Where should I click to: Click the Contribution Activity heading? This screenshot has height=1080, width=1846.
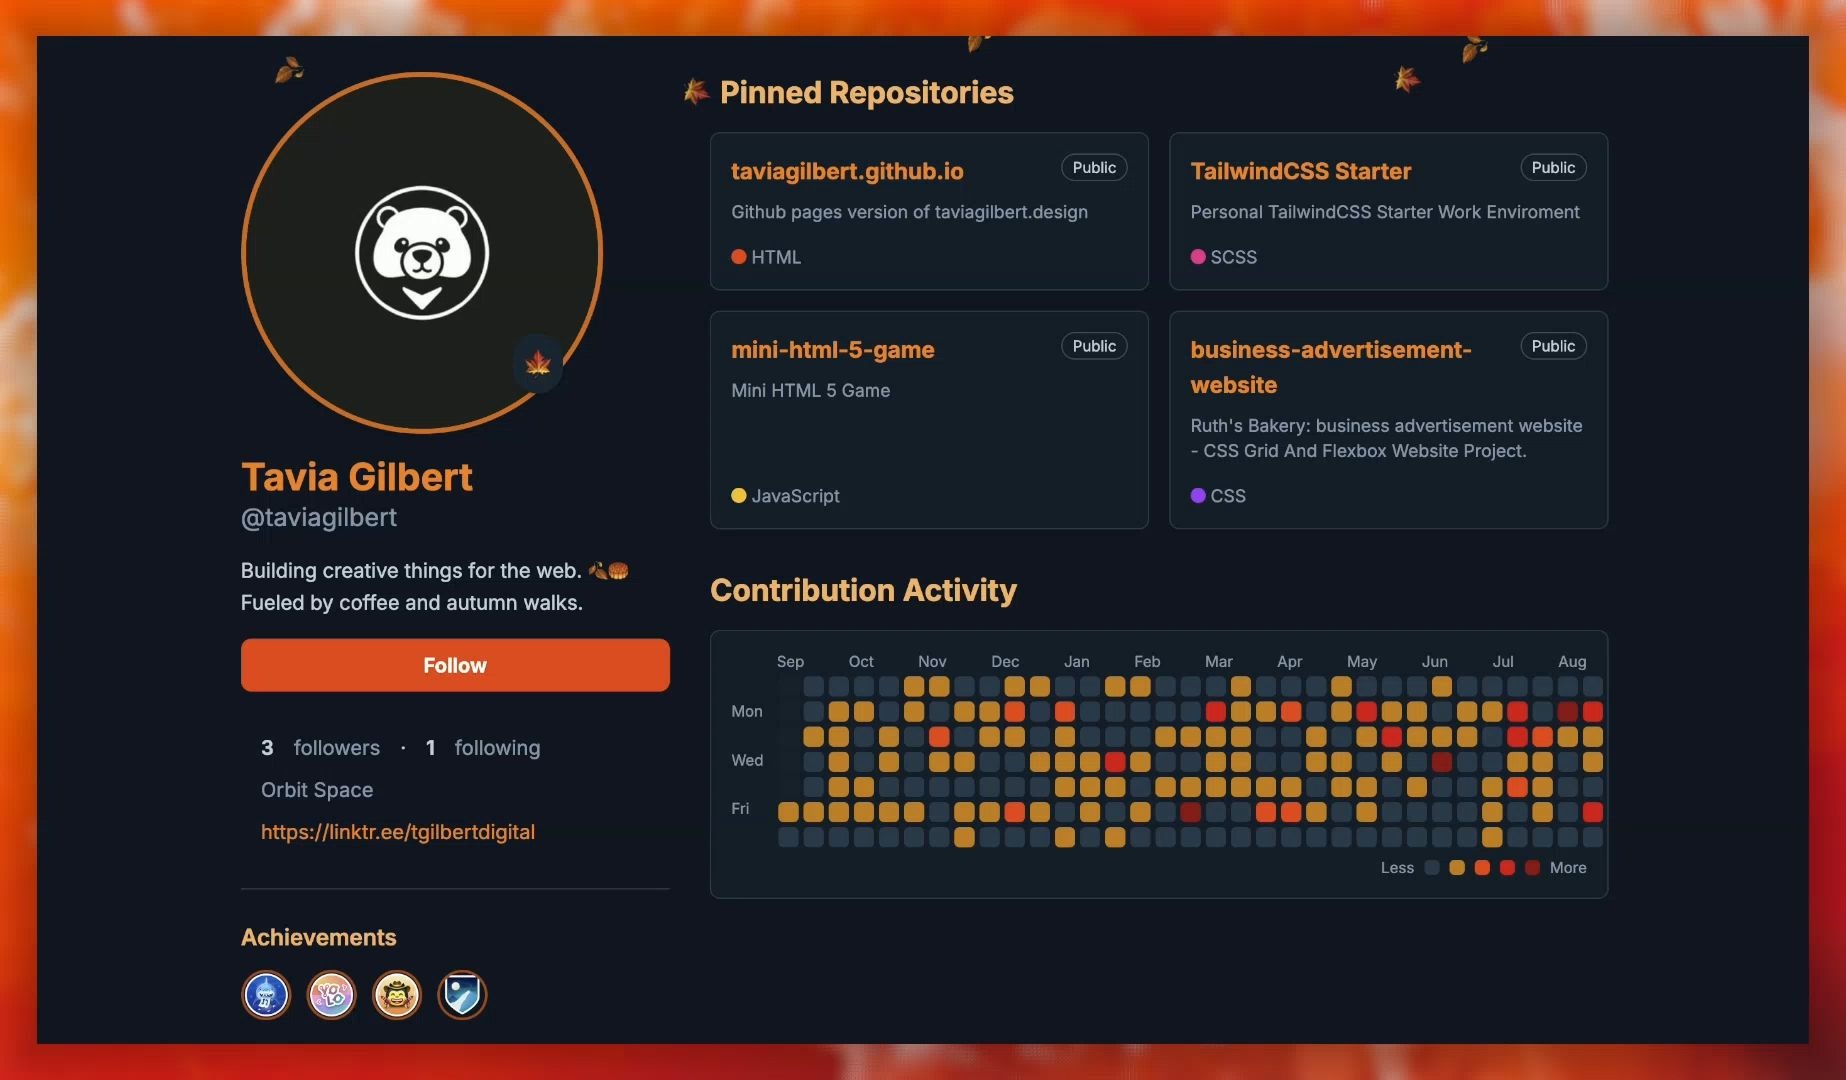863,590
